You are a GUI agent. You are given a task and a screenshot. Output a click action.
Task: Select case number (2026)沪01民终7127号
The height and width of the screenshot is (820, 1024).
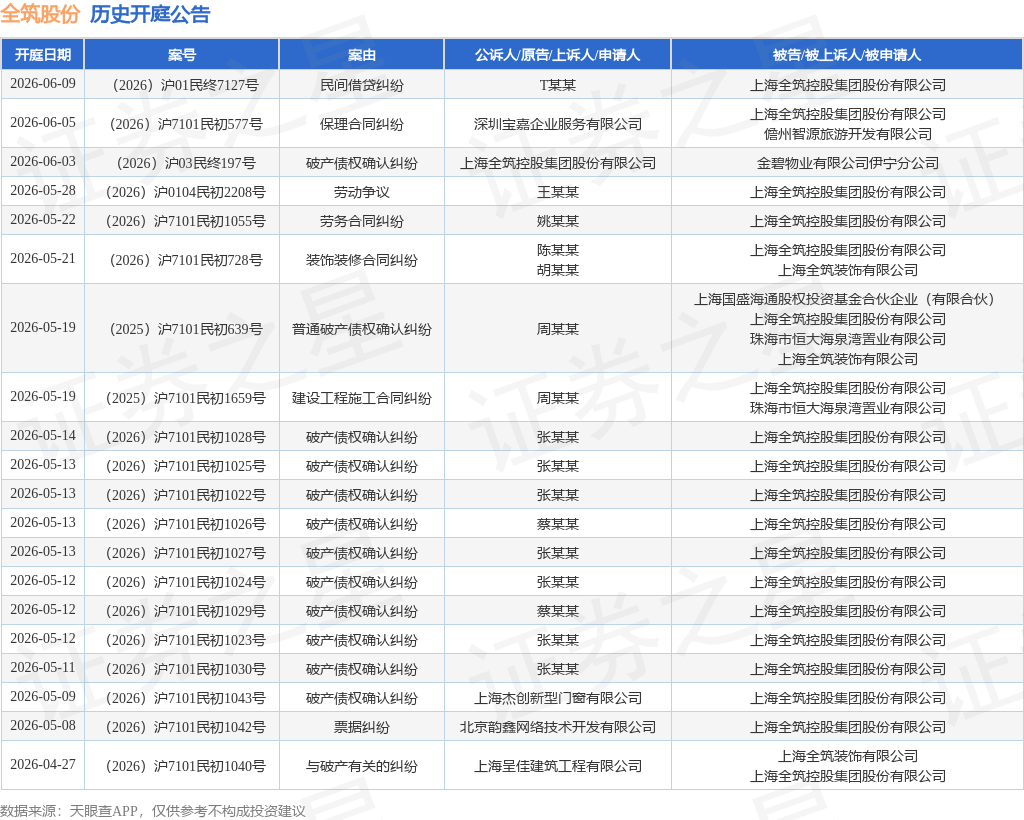point(185,85)
